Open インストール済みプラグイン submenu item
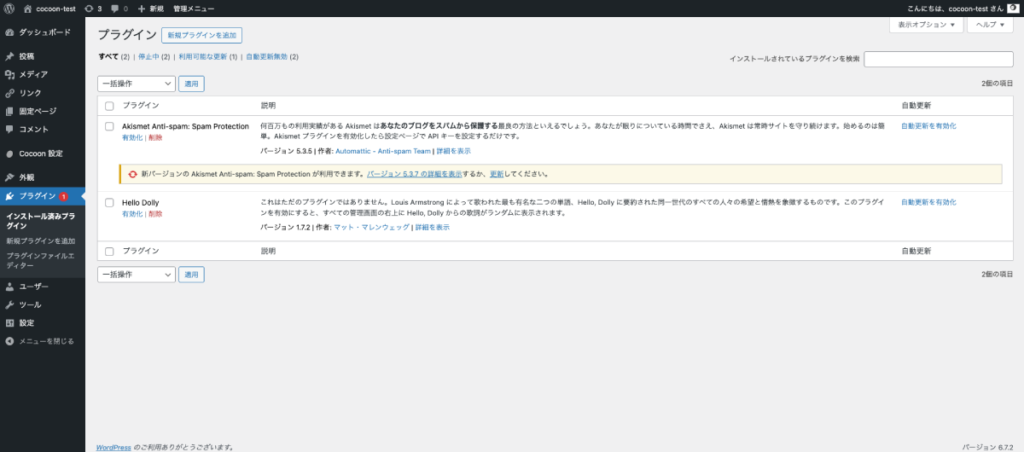This screenshot has height=452, width=1024. 40,221
